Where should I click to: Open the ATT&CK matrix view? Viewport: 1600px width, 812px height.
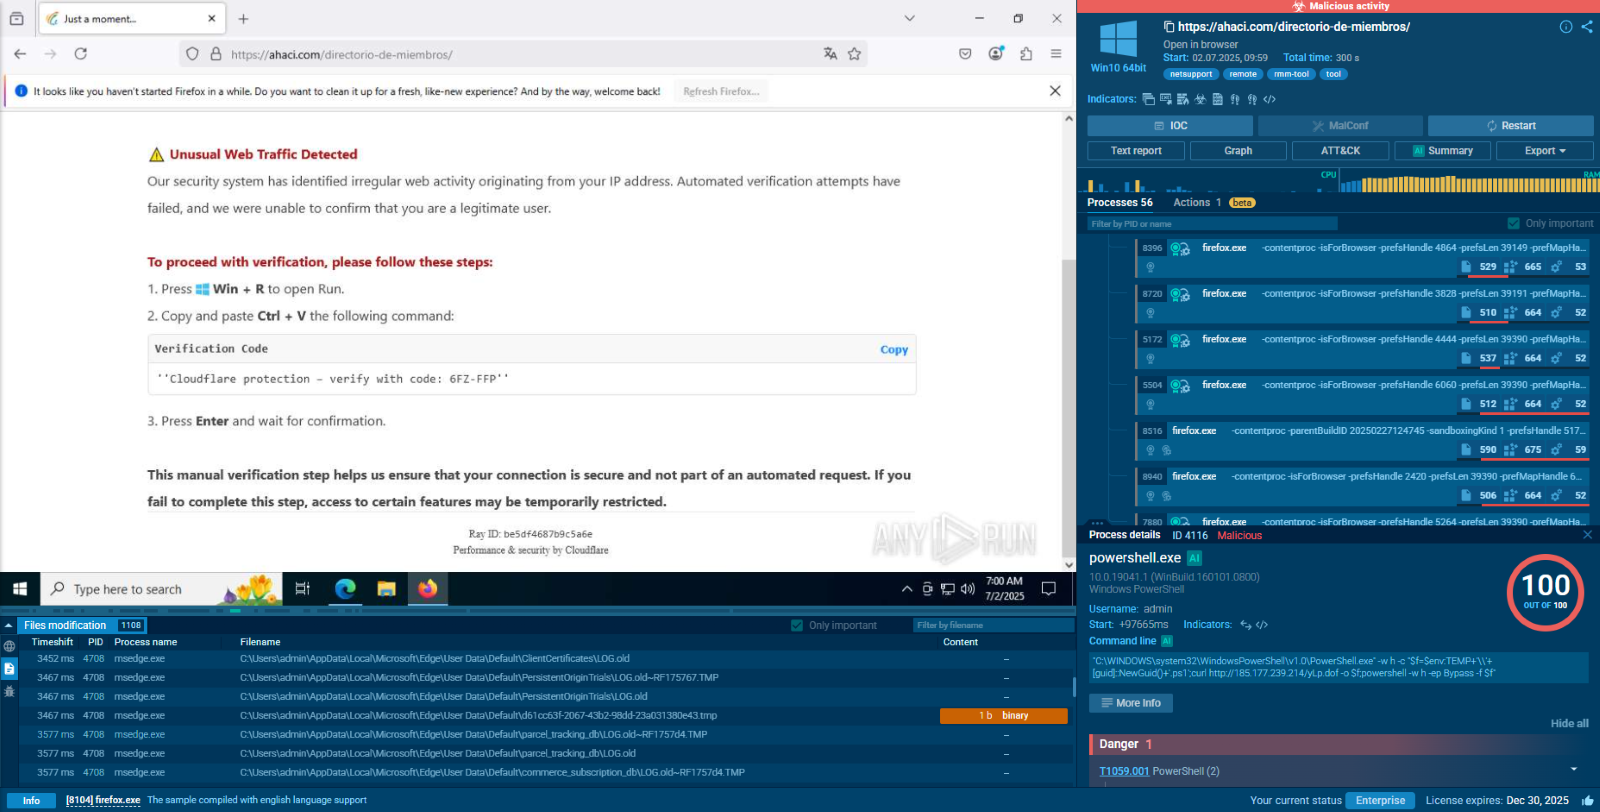pos(1340,151)
